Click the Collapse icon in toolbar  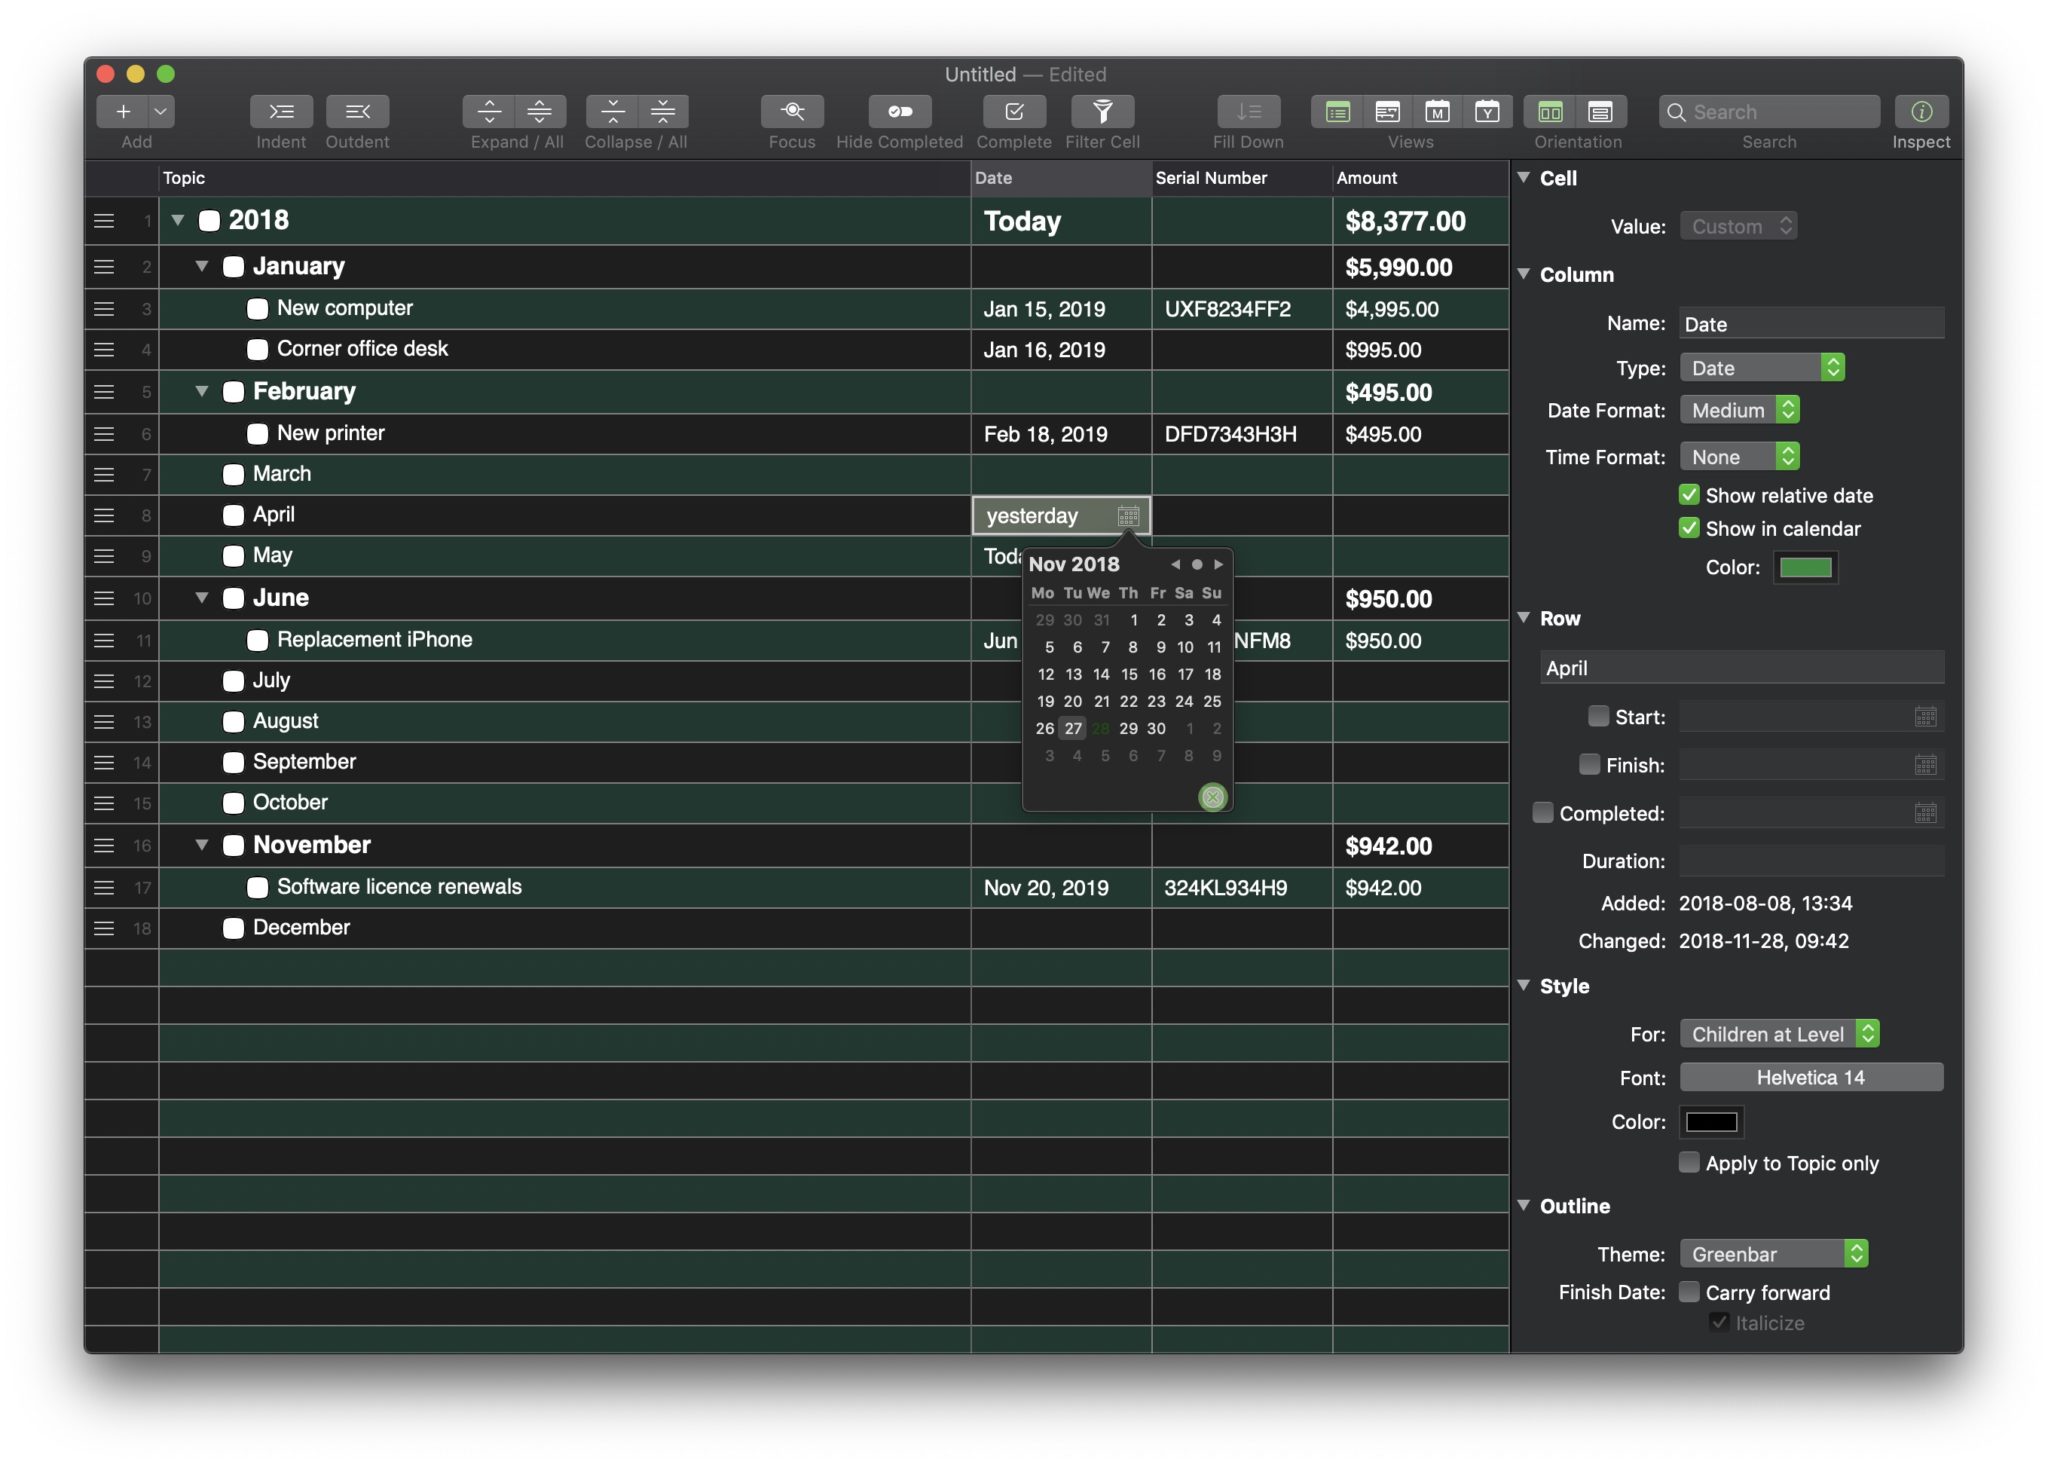click(x=612, y=111)
